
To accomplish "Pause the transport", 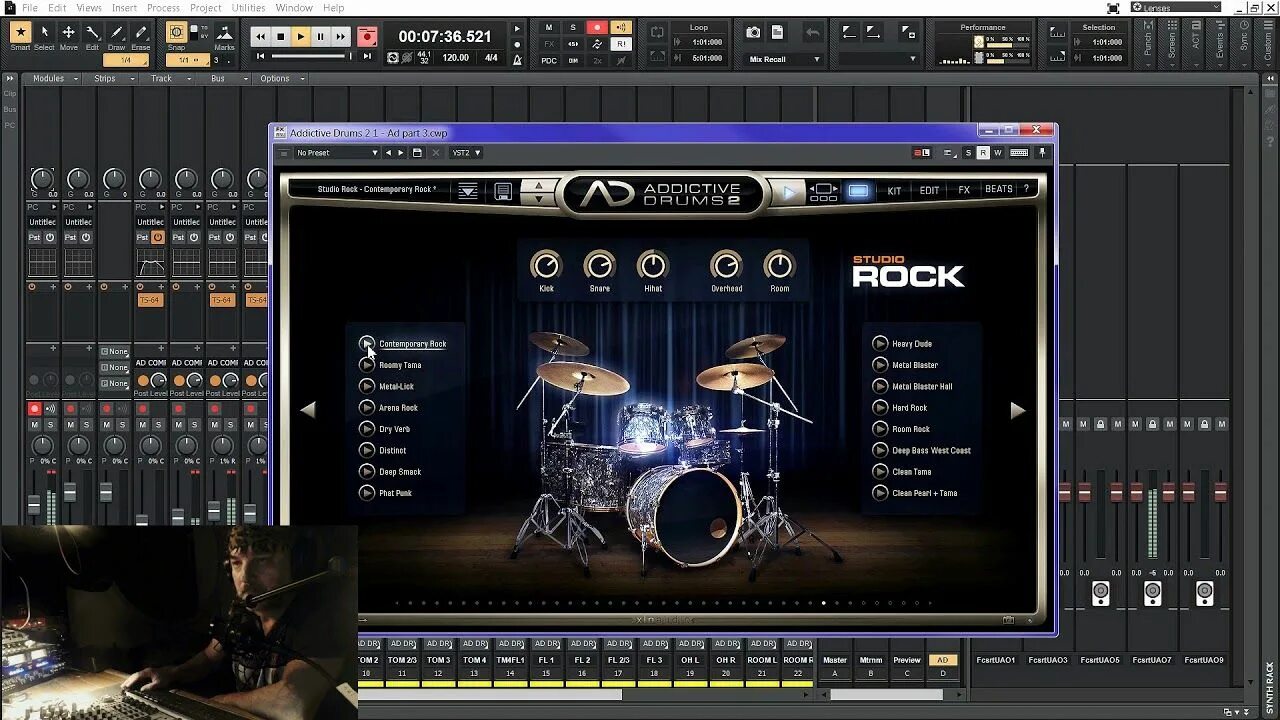I will point(321,36).
